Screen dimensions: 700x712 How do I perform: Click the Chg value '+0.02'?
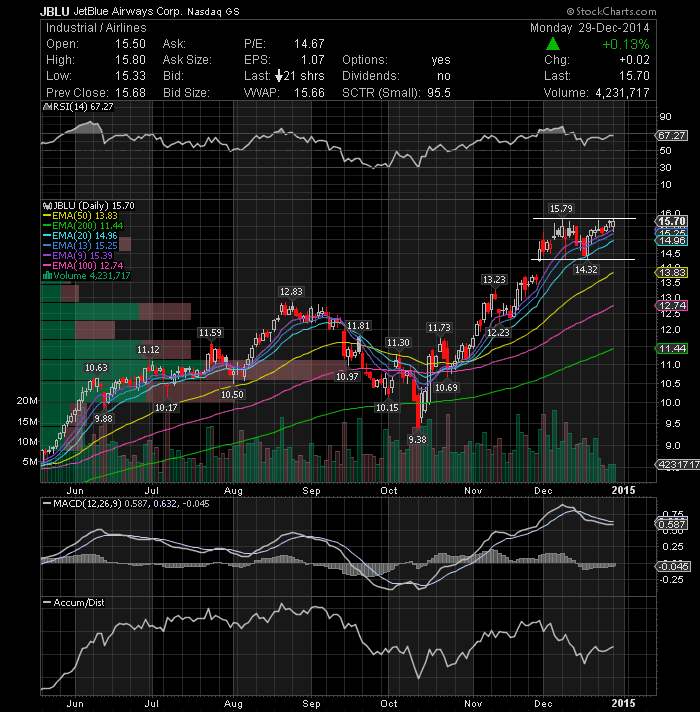pyautogui.click(x=634, y=60)
